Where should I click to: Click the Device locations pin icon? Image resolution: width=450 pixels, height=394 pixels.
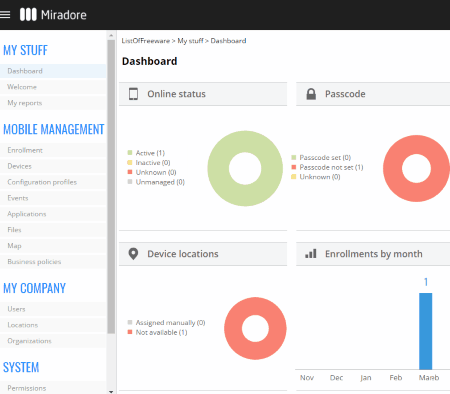pos(133,254)
